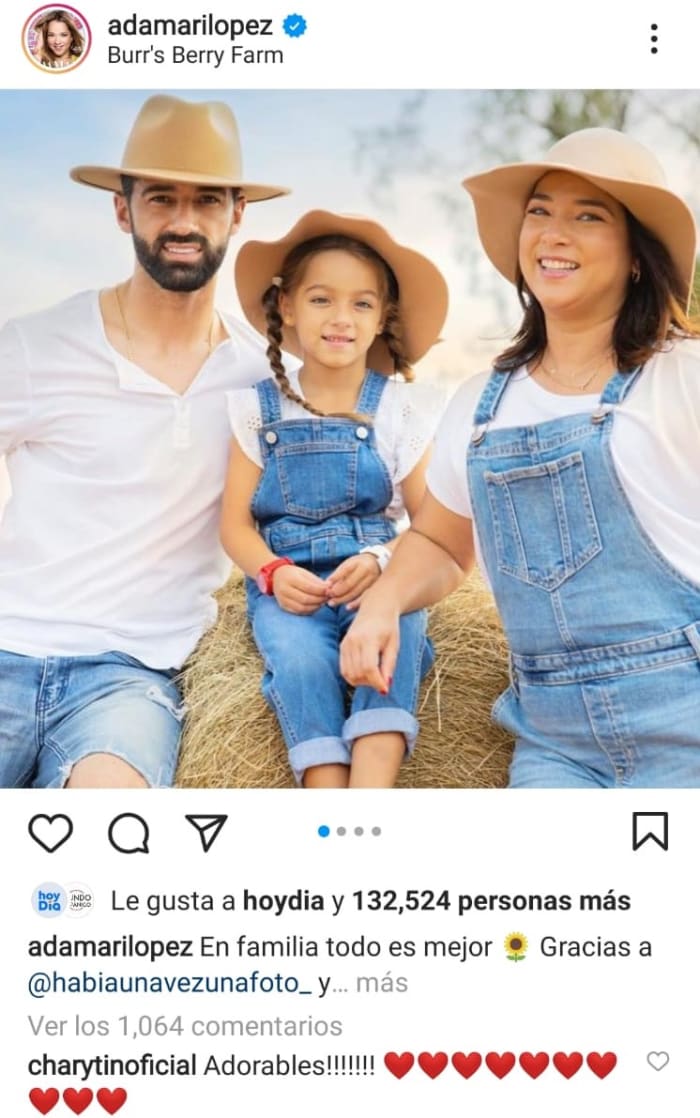Viewport: 700px width, 1118px height.
Task: Jump to the last carousel dot
Action: click(x=376, y=831)
